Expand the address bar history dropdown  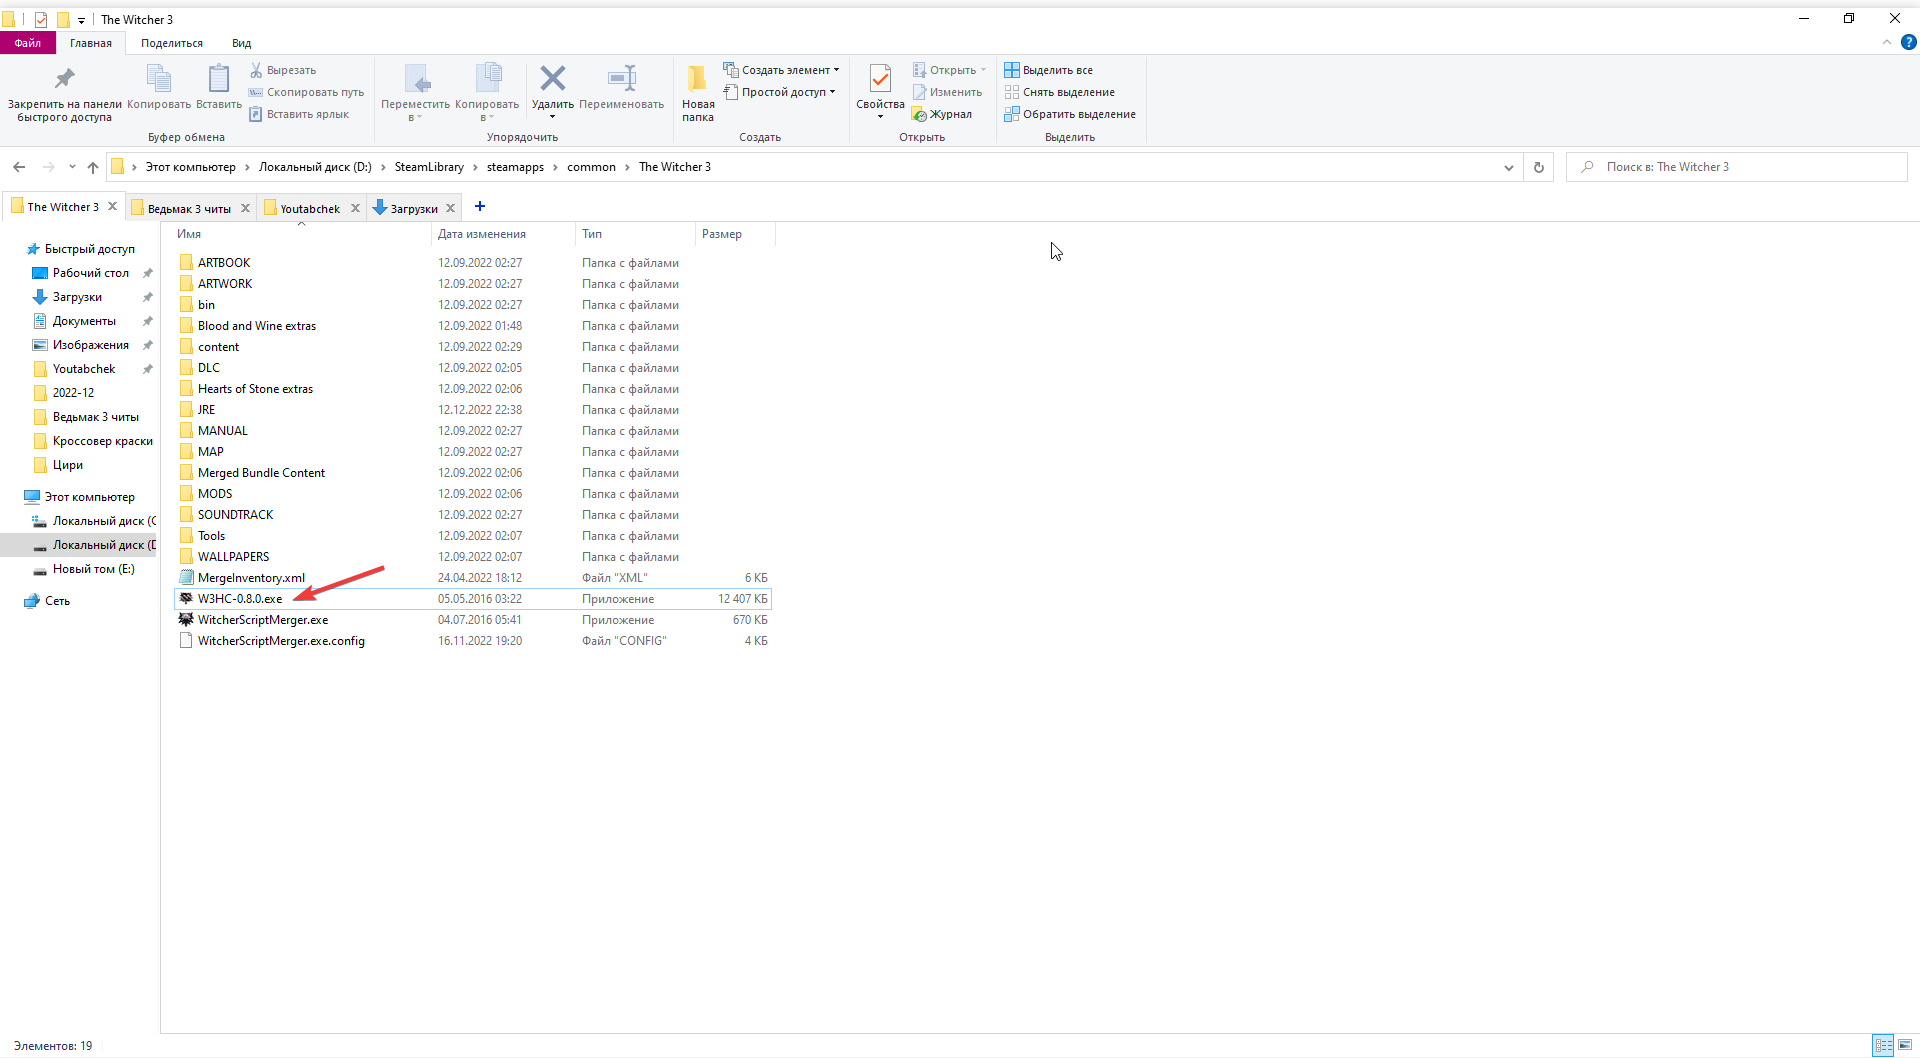point(1508,167)
